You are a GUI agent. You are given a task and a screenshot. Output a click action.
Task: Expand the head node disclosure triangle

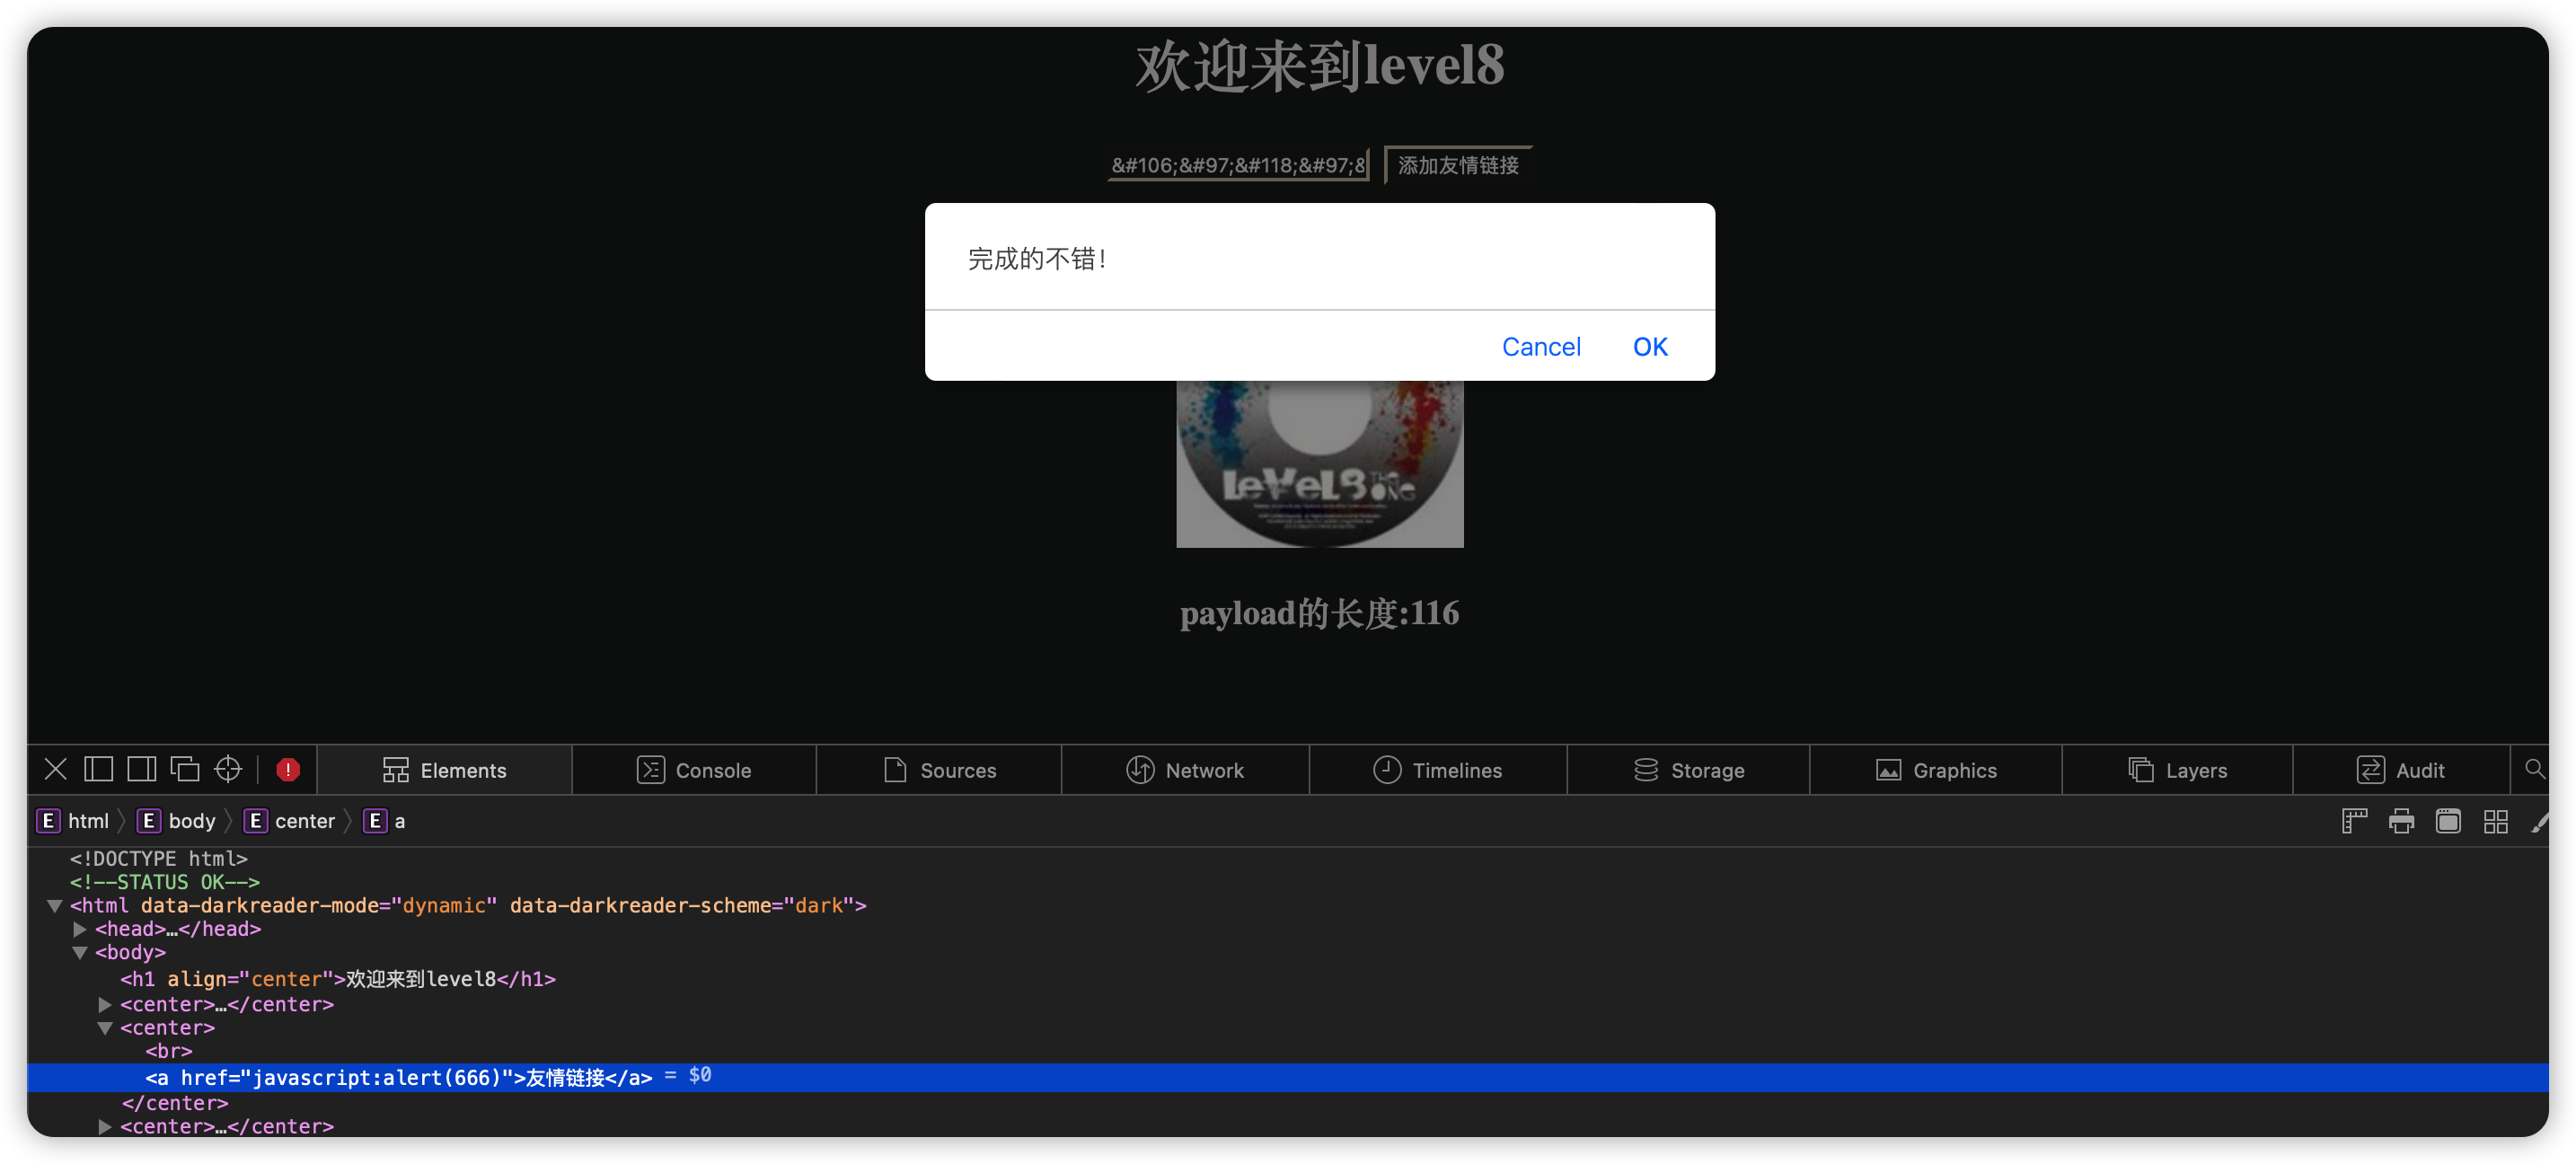pyautogui.click(x=80, y=929)
